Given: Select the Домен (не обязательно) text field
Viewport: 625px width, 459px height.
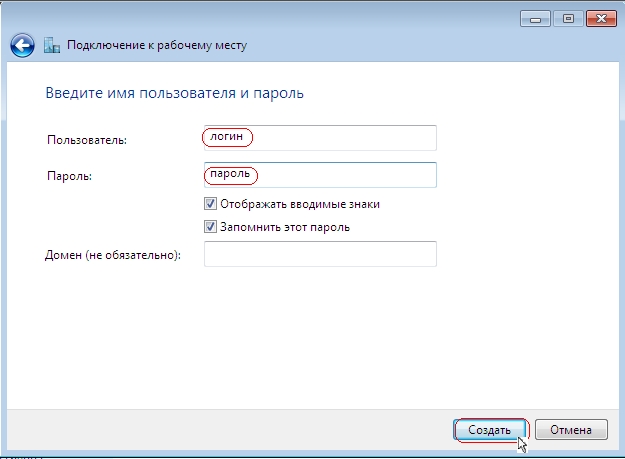Looking at the screenshot, I should (320, 254).
